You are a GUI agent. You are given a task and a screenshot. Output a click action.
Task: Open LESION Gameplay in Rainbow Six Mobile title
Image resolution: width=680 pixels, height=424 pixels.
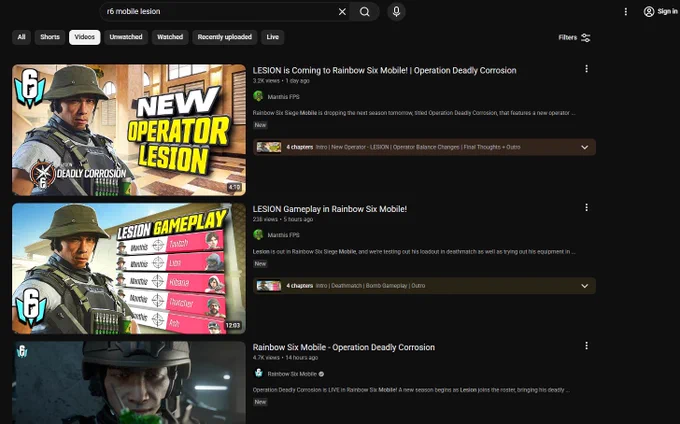(x=330, y=209)
